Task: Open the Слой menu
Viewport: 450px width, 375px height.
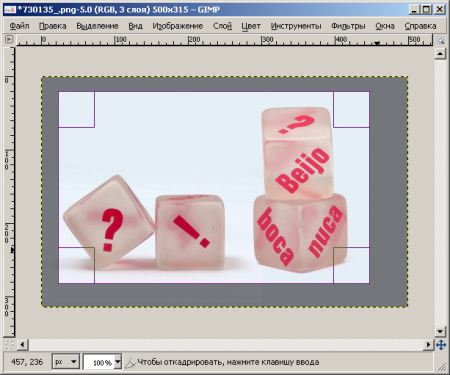Action: click(222, 26)
